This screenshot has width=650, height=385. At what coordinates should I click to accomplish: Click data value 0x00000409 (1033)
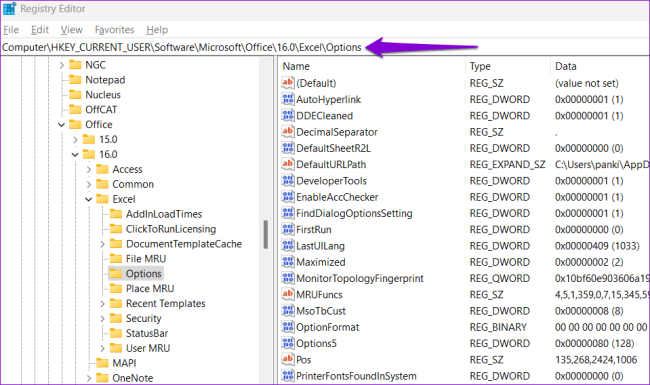point(597,246)
